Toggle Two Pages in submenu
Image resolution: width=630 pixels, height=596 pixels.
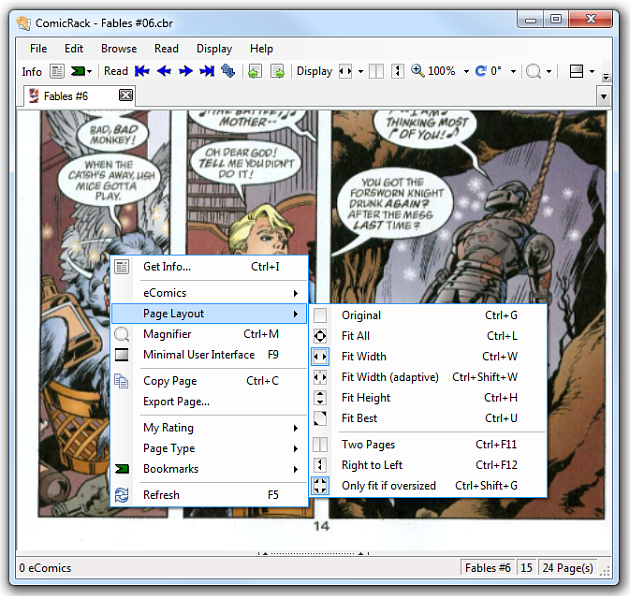tap(428, 444)
